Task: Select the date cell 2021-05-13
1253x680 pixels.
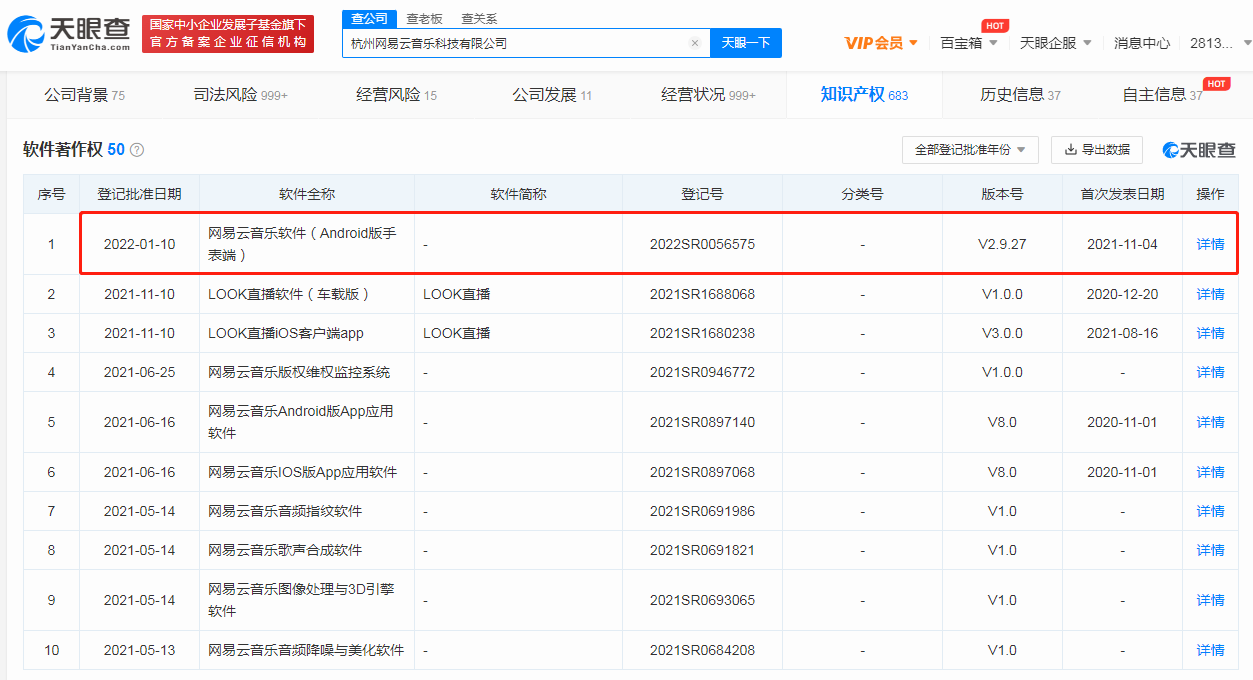Action: click(139, 650)
